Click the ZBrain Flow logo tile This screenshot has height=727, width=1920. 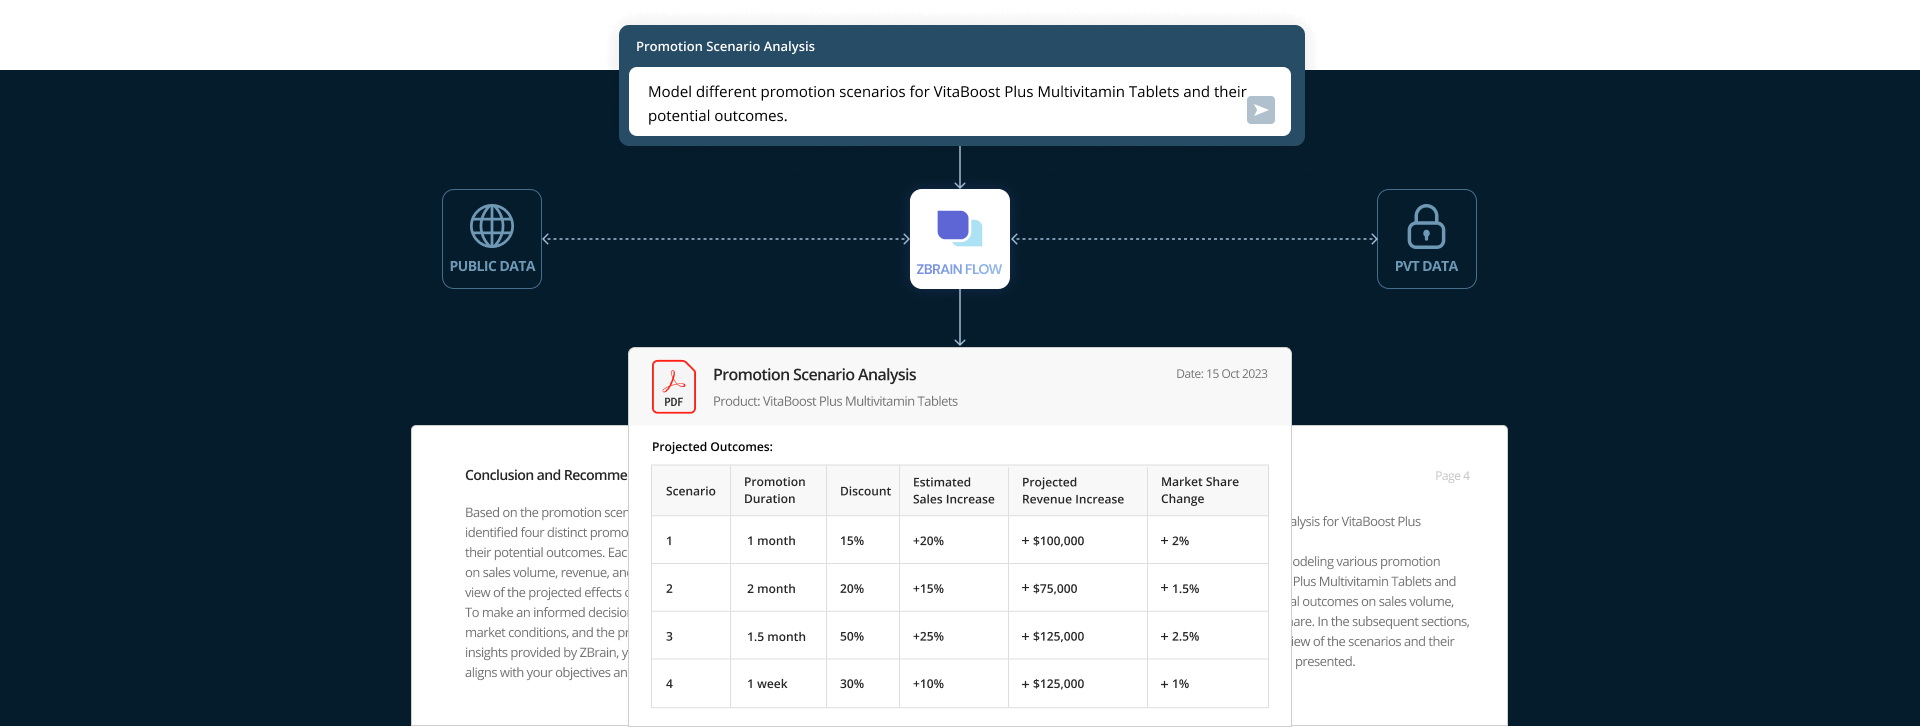tap(960, 239)
